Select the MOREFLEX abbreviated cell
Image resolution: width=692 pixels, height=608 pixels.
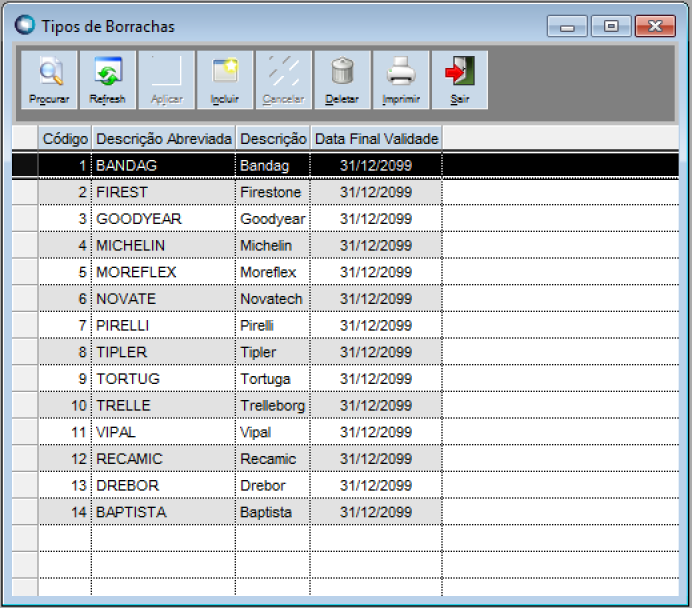(163, 272)
